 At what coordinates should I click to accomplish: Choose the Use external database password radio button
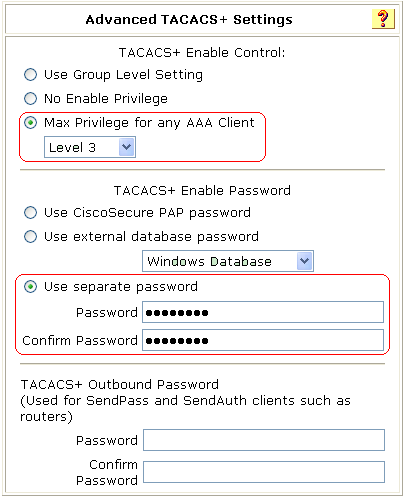coord(30,237)
